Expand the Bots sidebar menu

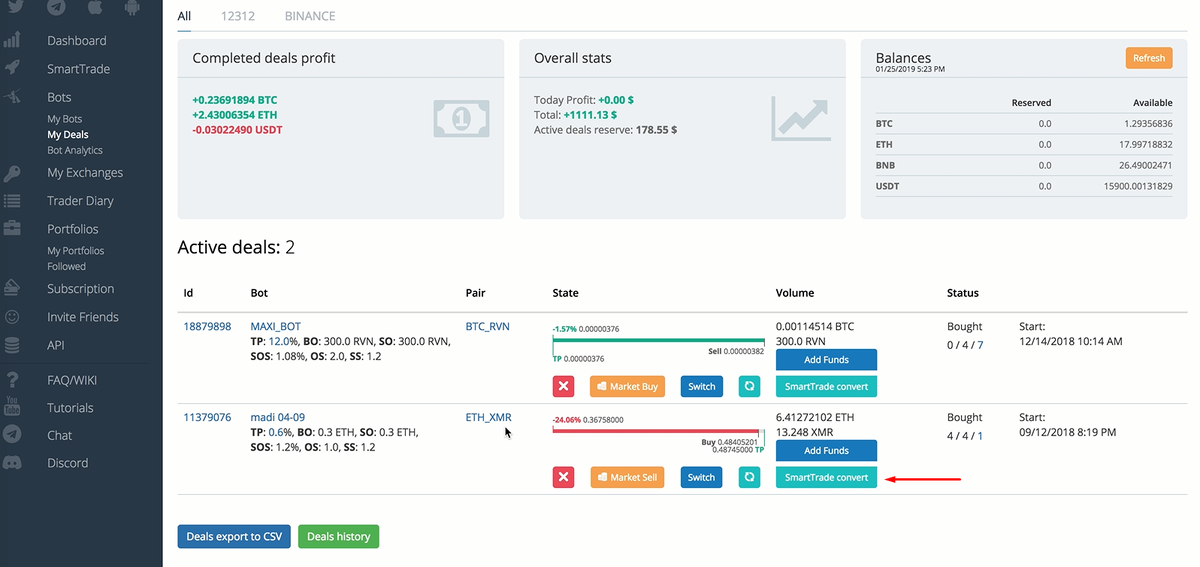point(59,97)
